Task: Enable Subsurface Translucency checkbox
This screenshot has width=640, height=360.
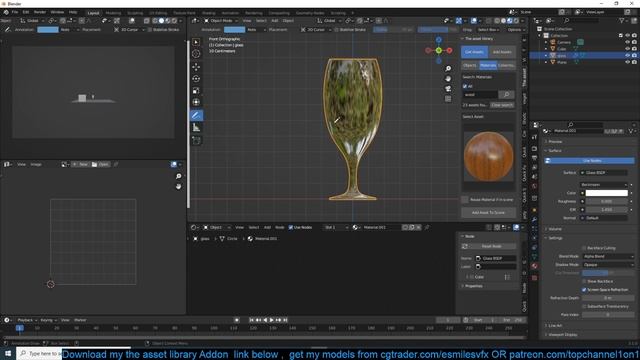Action: tap(584, 306)
